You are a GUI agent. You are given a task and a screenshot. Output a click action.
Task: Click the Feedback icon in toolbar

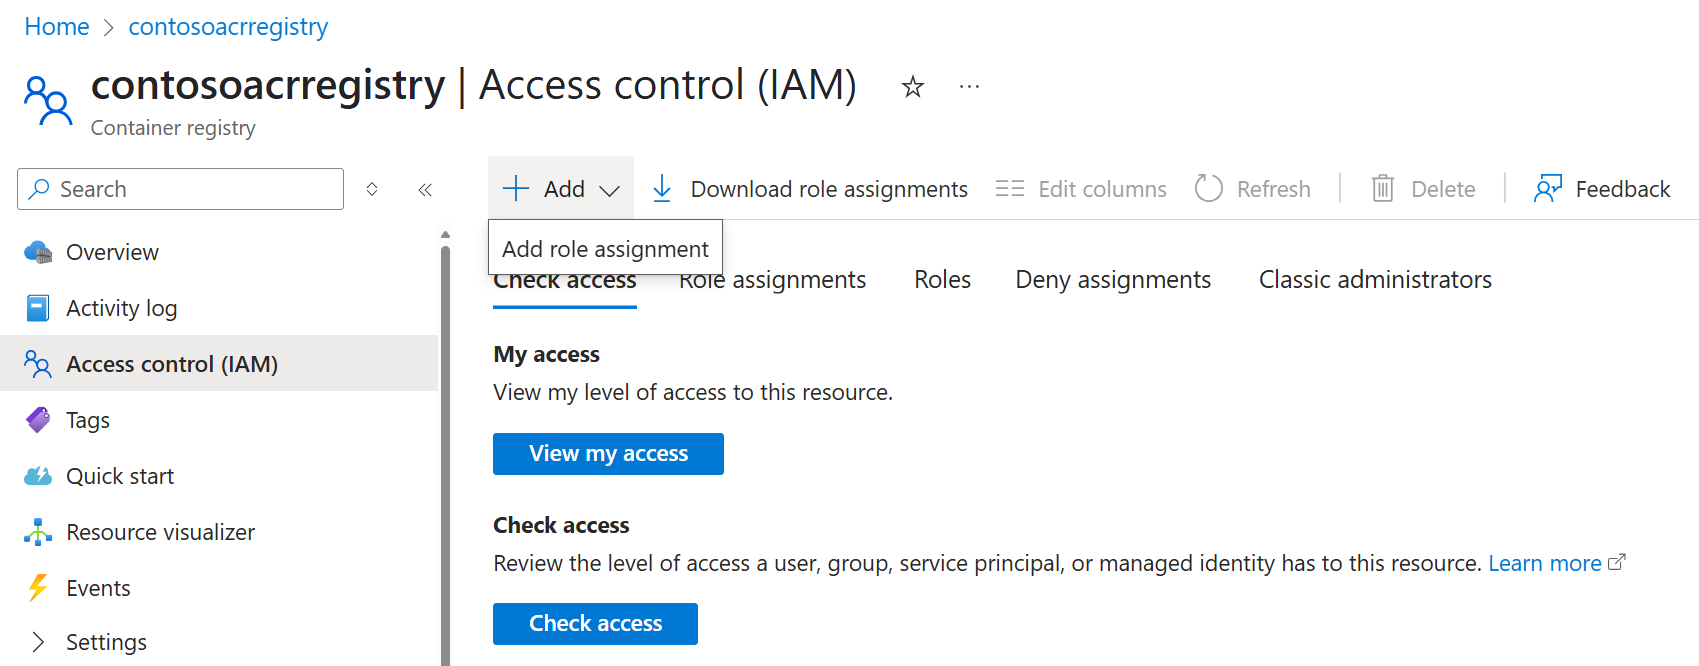(x=1548, y=189)
